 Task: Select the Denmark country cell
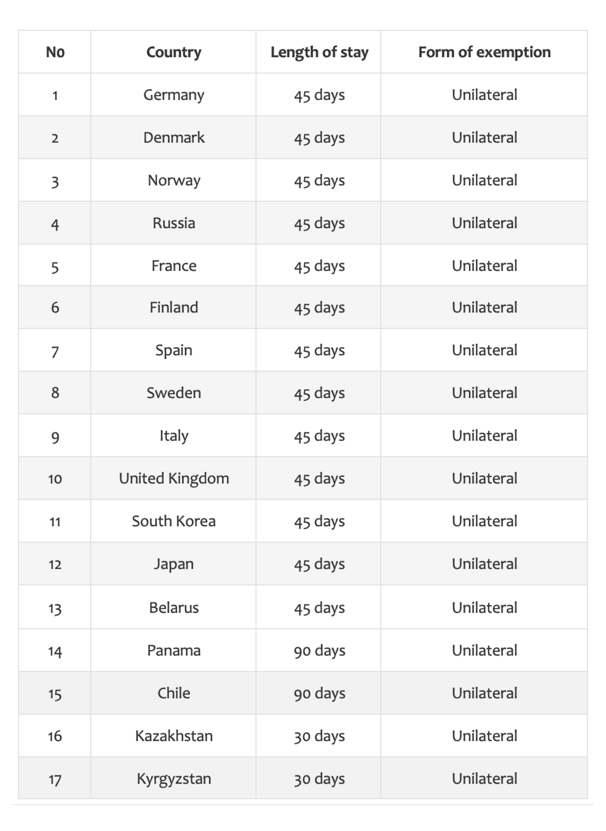pyautogui.click(x=173, y=137)
